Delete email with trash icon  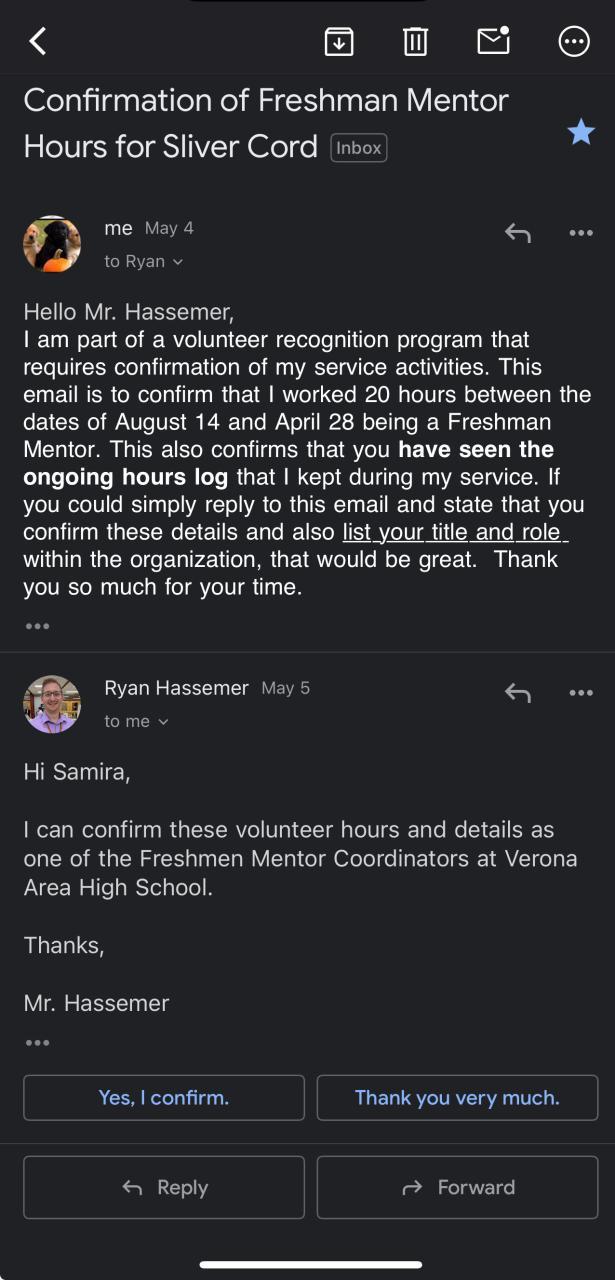(415, 41)
